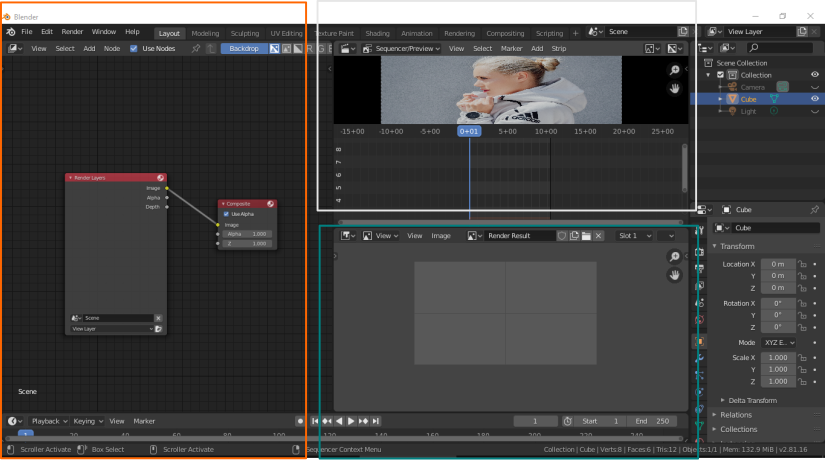This screenshot has height=474, width=825.
Task: Open the Keying dropdown in timeline
Action: click(88, 421)
